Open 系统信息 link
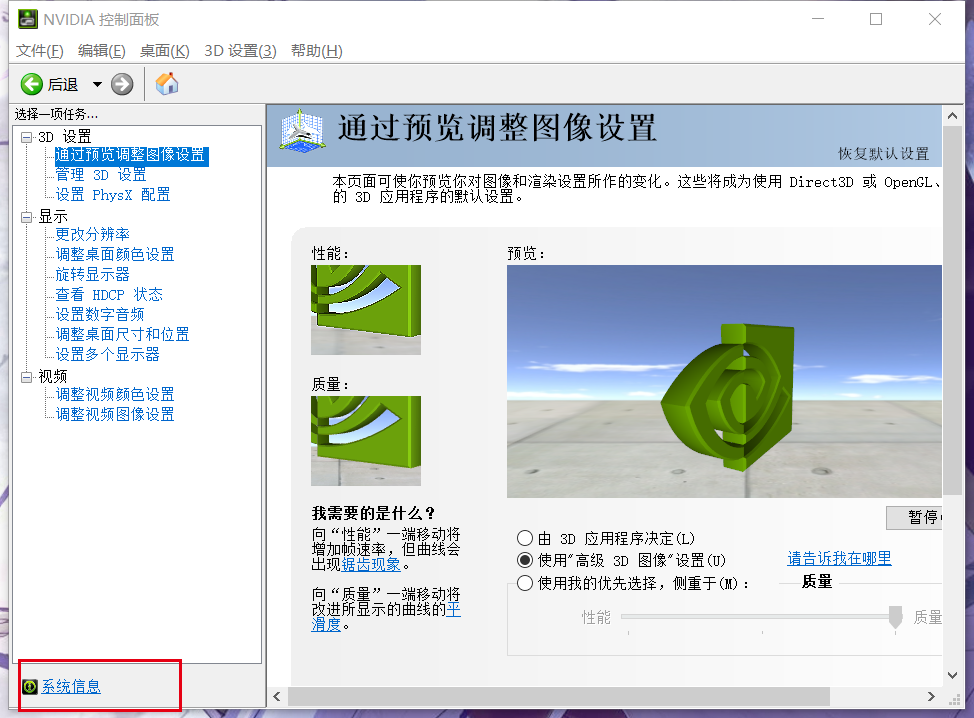The image size is (974, 718). [x=71, y=686]
